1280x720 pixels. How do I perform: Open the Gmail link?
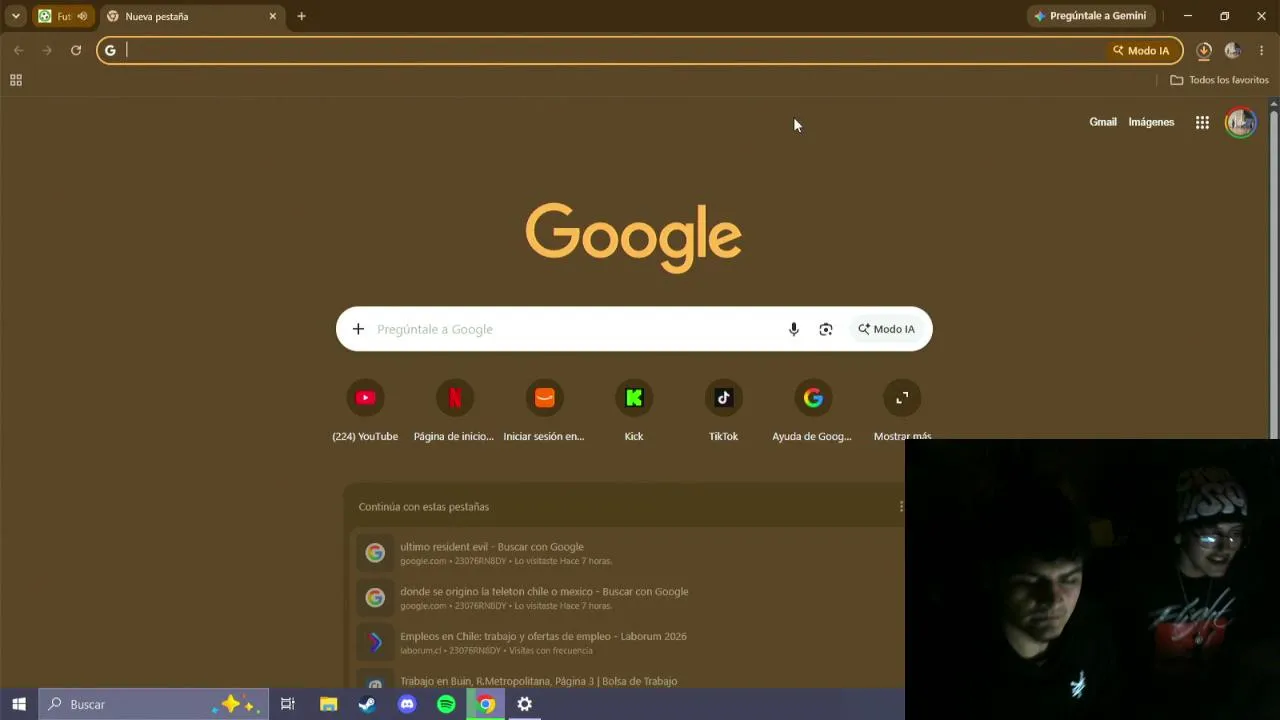point(1103,122)
